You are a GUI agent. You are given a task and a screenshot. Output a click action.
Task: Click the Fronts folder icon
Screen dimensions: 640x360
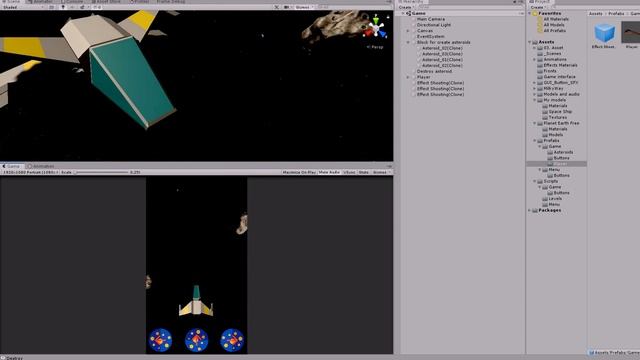coord(540,71)
